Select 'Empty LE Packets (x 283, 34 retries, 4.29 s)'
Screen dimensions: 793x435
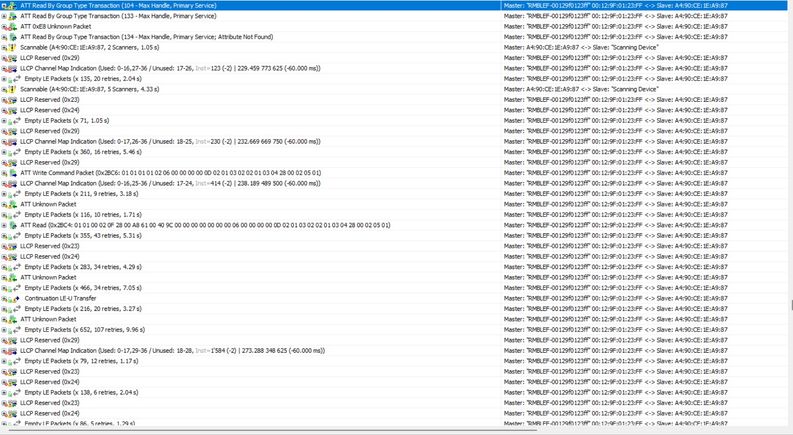tap(83, 267)
